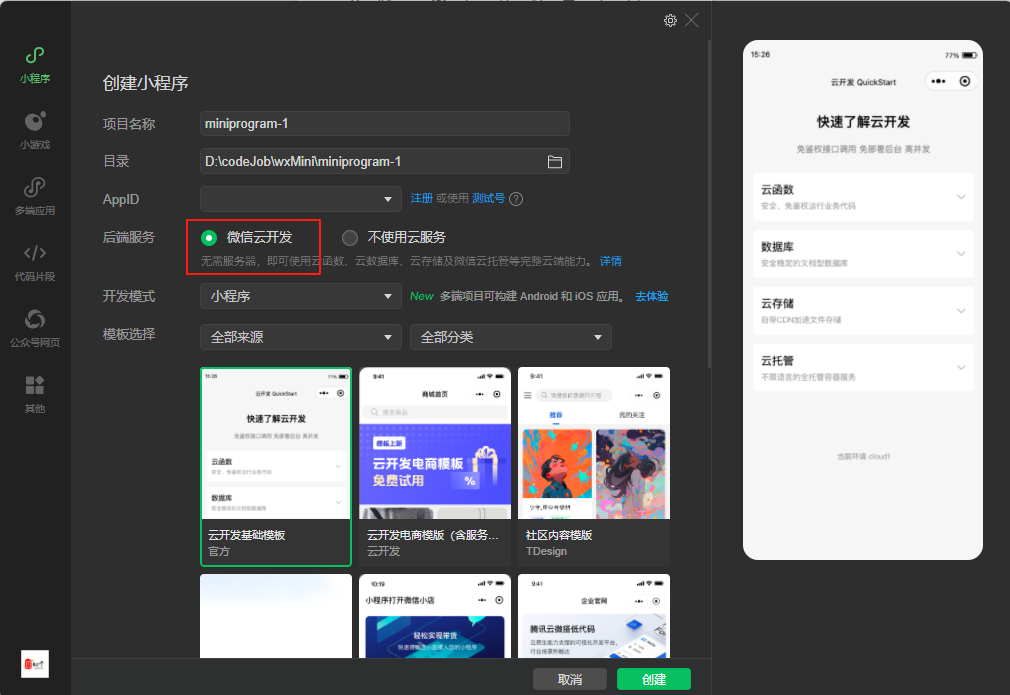Select the 微信云开发 radio button
The width and height of the screenshot is (1010, 695).
pyautogui.click(x=207, y=237)
